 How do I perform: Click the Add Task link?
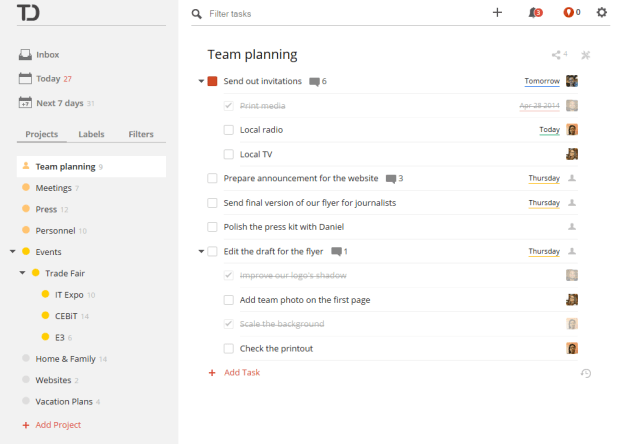[242, 372]
